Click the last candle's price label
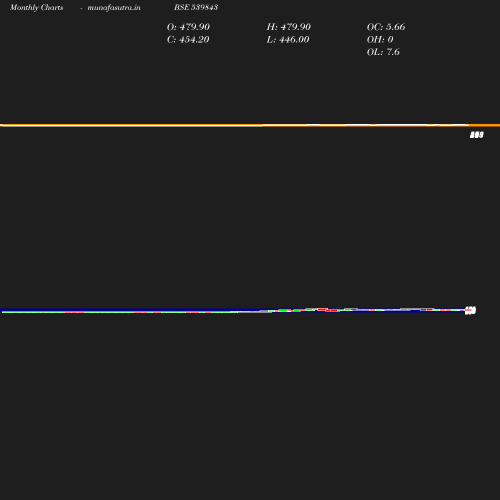This screenshot has height=500, width=500. click(x=470, y=310)
